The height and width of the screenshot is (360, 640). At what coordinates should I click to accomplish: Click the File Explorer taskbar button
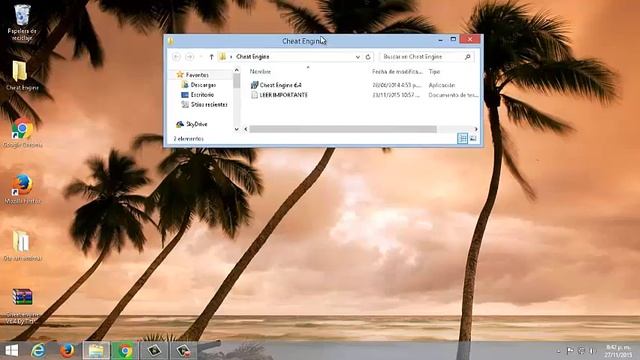click(96, 351)
